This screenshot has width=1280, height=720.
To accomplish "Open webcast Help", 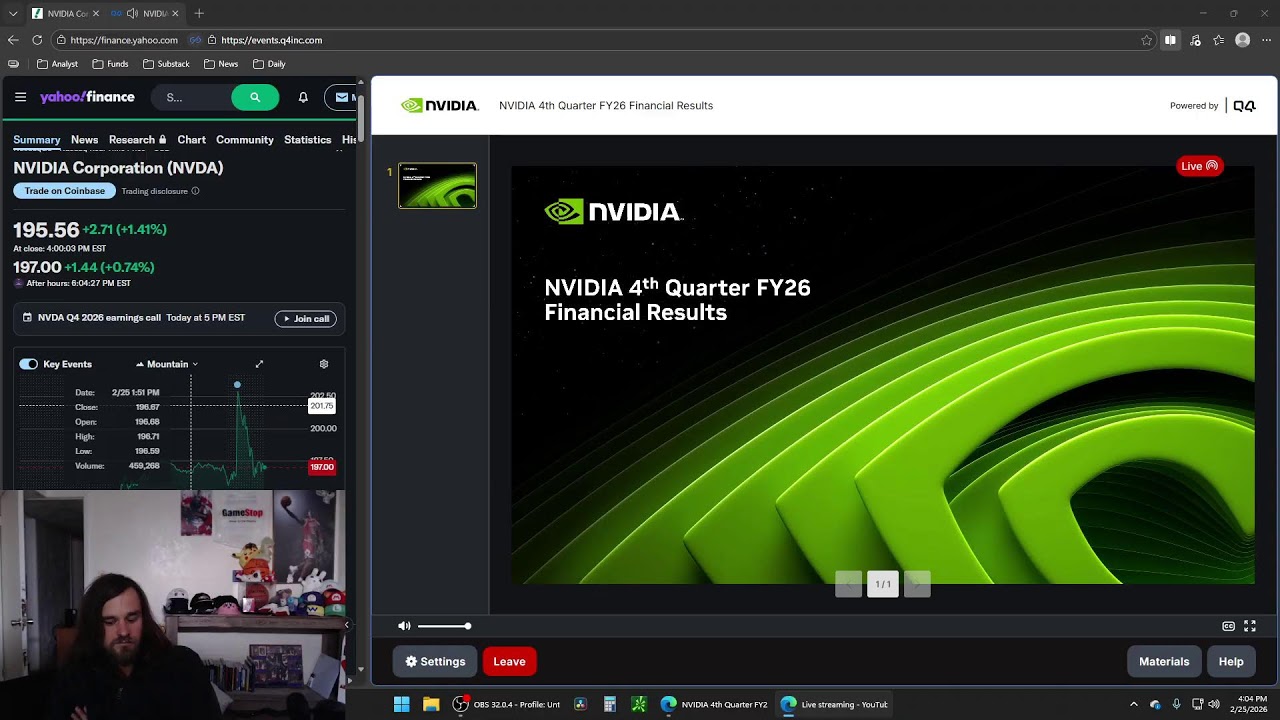I will (1231, 661).
